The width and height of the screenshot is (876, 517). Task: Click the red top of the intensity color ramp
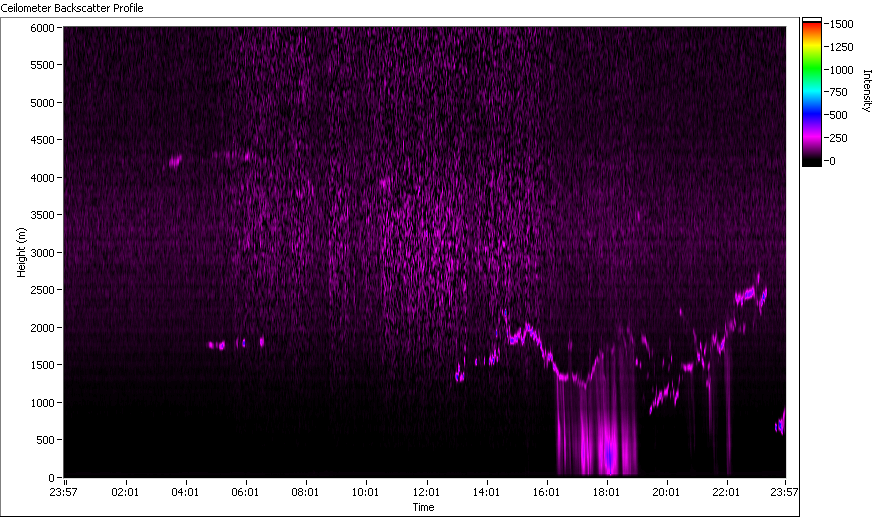pyautogui.click(x=812, y=27)
